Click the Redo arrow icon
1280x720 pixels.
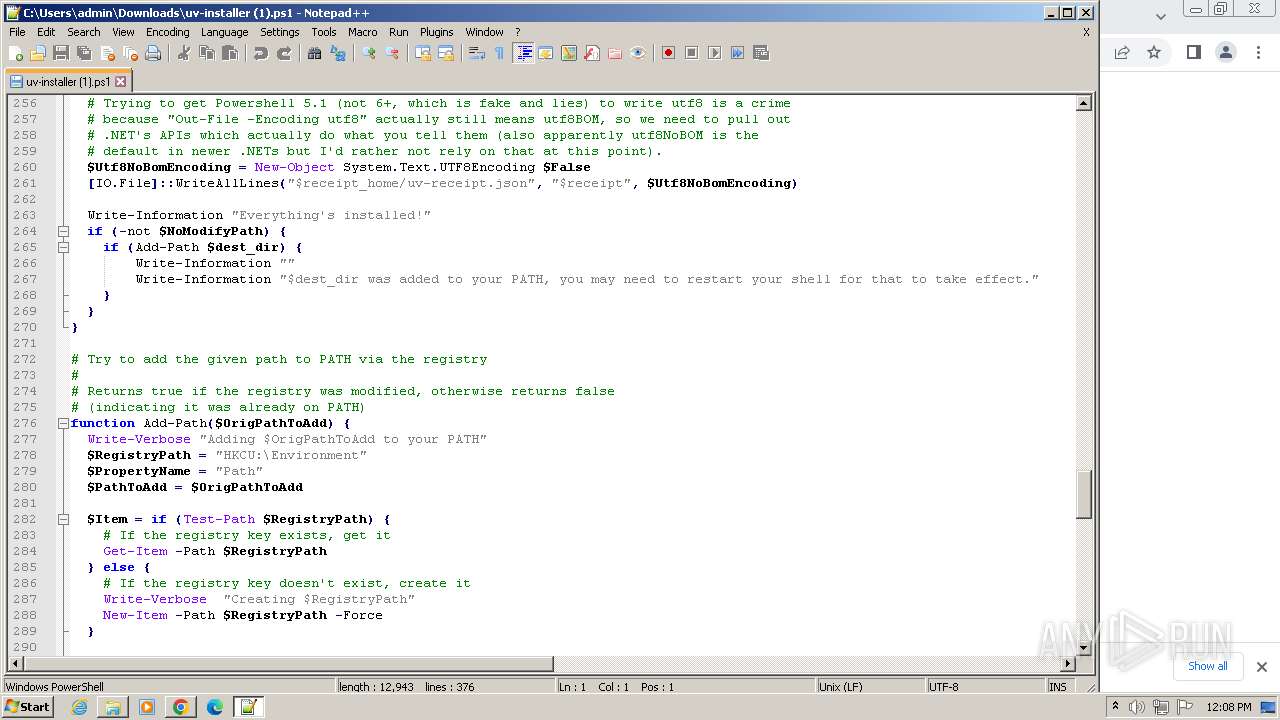(284, 53)
